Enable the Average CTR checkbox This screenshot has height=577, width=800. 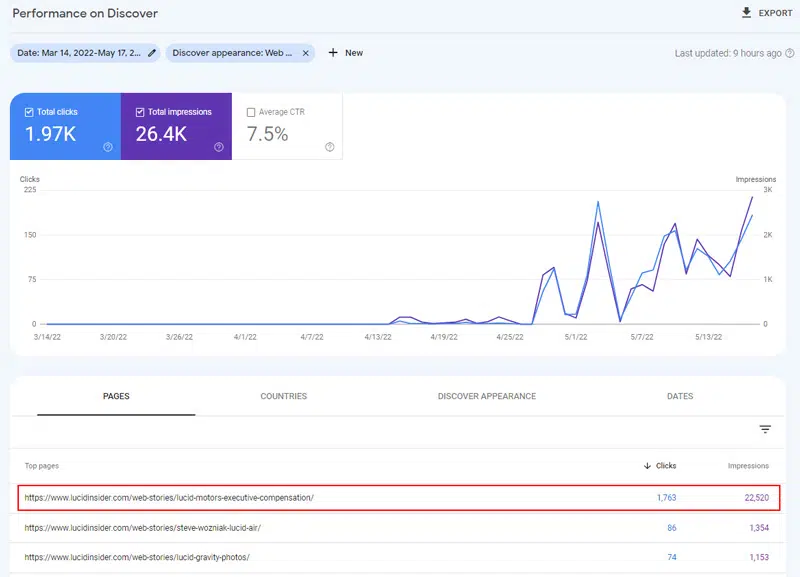(250, 112)
